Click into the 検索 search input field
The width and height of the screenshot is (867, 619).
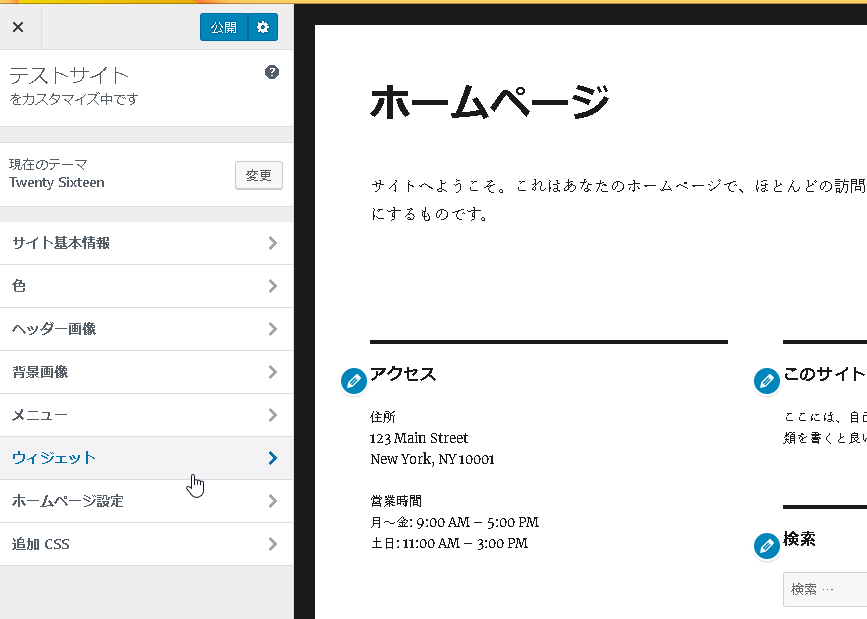tap(826, 589)
